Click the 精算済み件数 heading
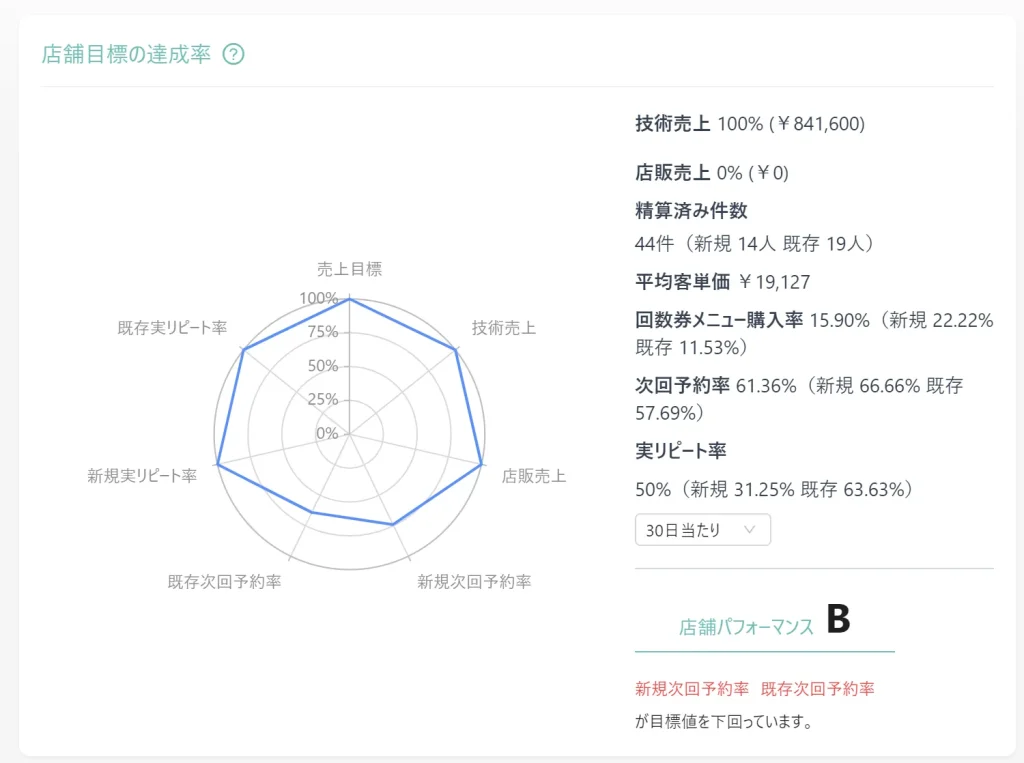The height and width of the screenshot is (763, 1024). 691,211
